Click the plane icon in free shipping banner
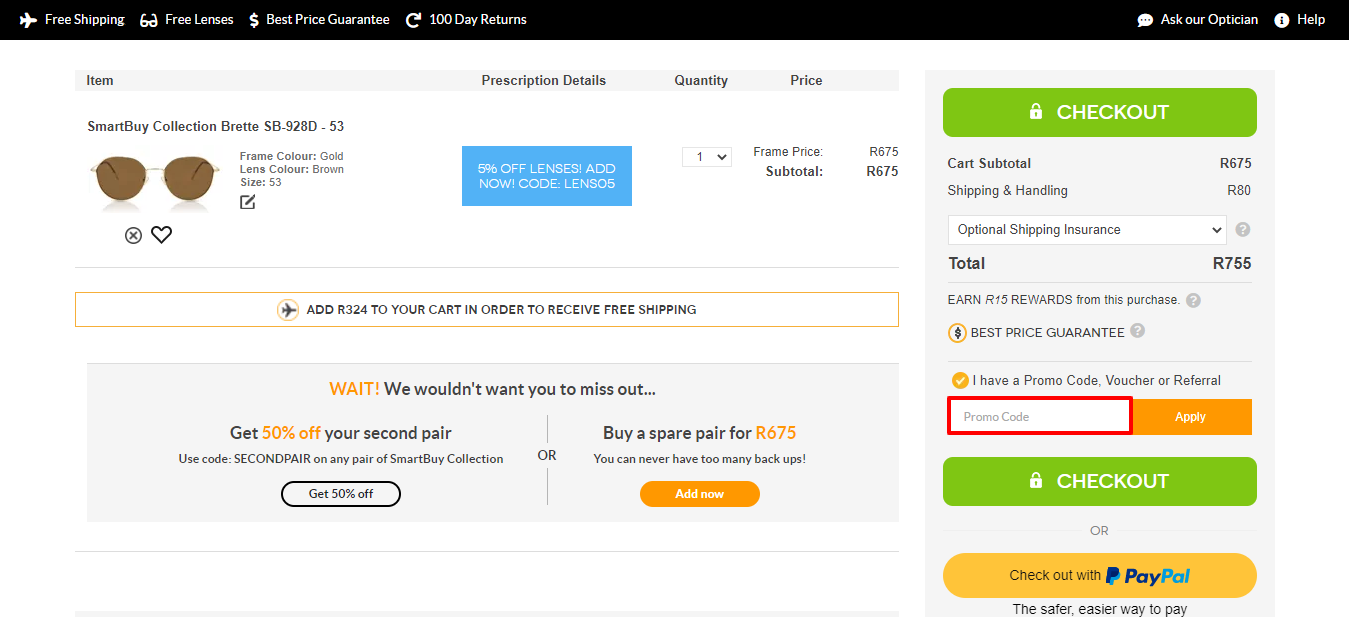 pos(288,310)
